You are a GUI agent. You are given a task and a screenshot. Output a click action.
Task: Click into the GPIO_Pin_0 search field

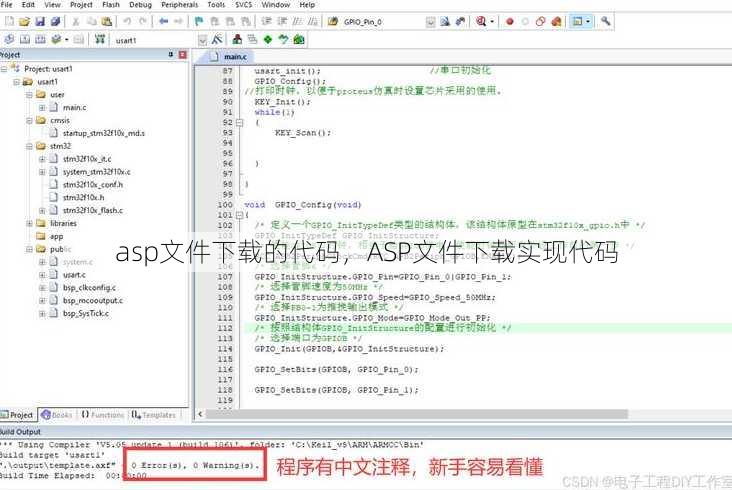coord(383,22)
